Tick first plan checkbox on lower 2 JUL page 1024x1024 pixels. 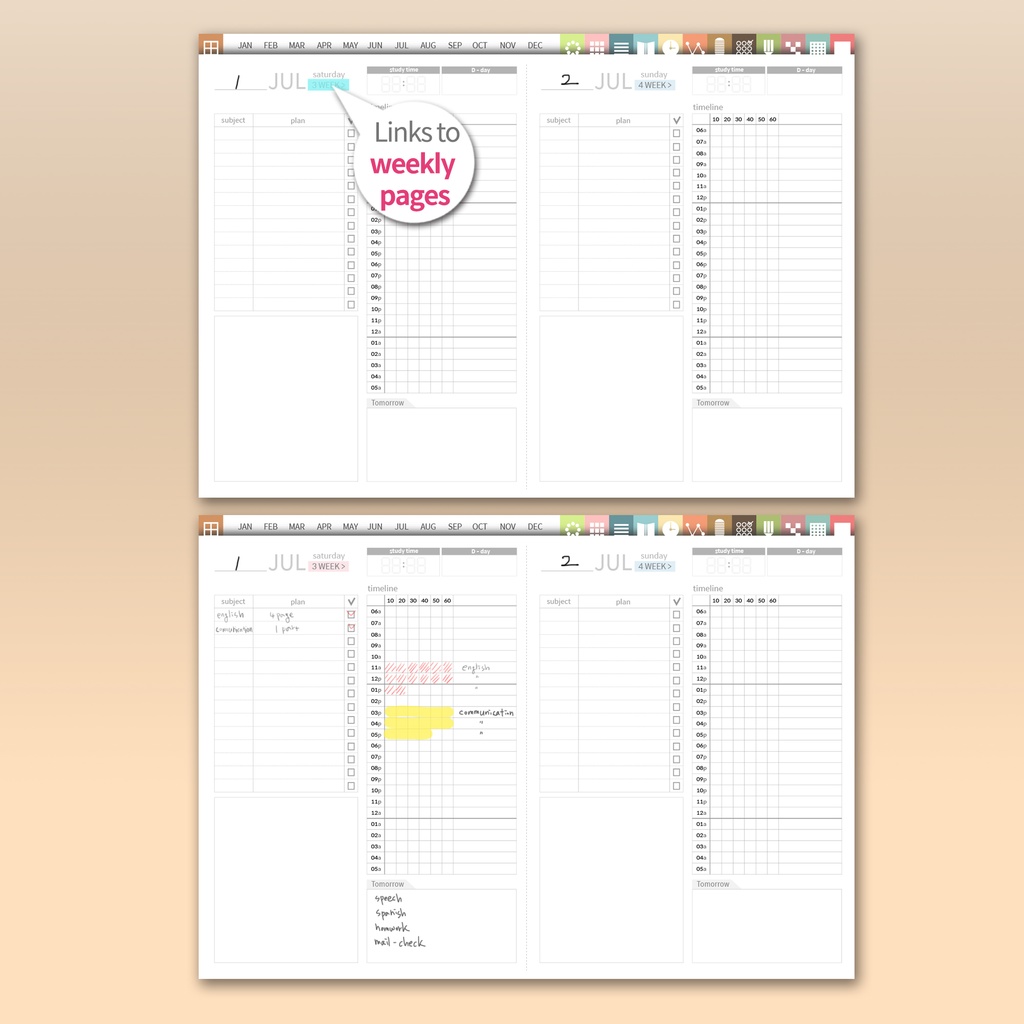(x=677, y=615)
